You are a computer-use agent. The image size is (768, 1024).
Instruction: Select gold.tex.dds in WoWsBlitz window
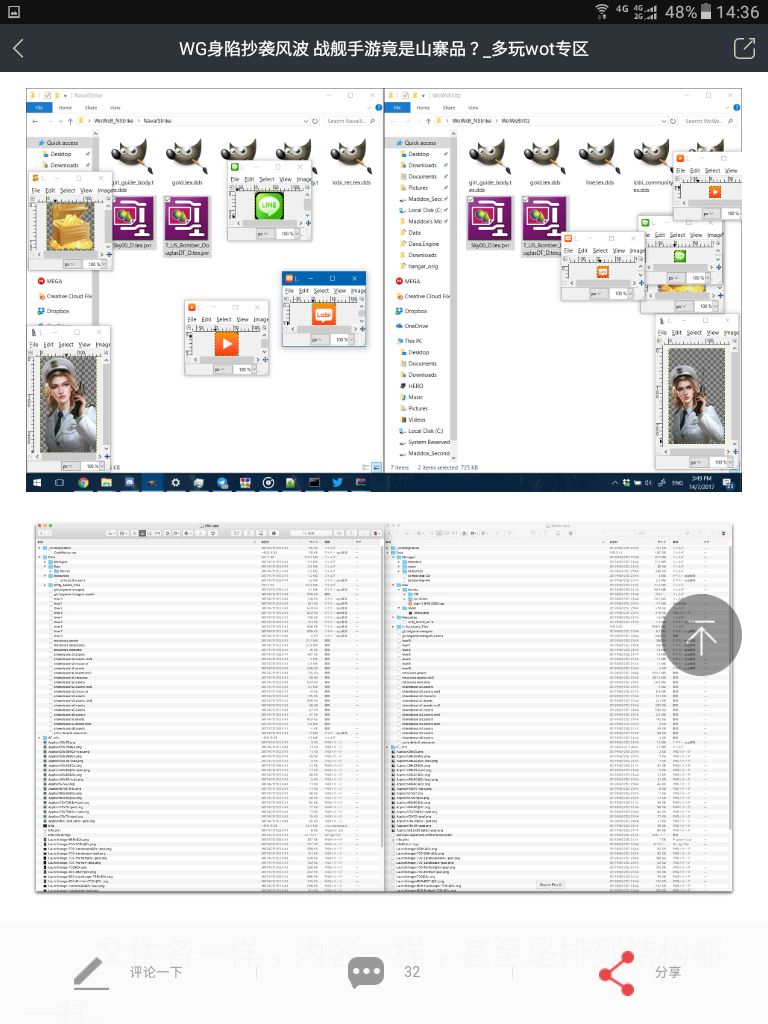(545, 163)
